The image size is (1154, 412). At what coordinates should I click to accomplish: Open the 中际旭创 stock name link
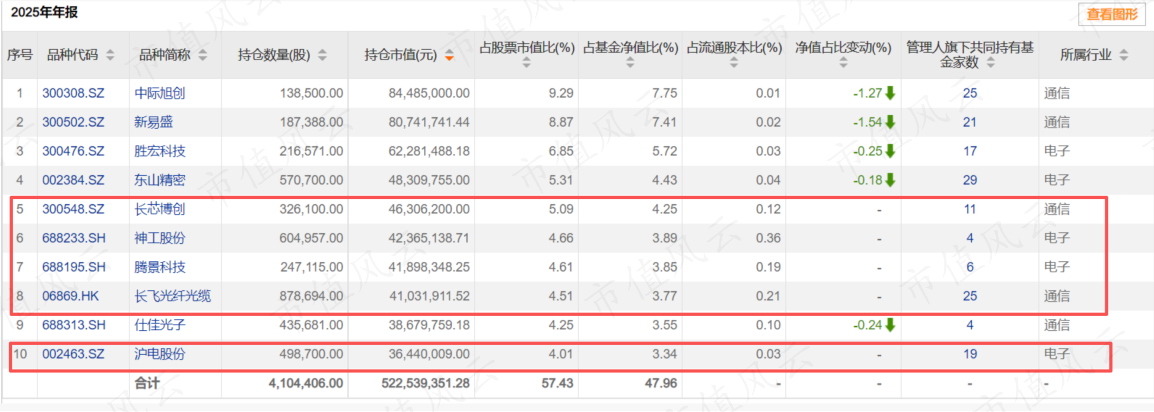pos(160,94)
